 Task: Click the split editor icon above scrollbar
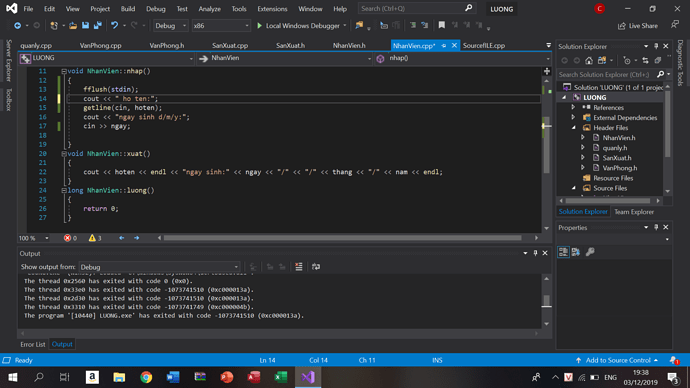point(547,71)
